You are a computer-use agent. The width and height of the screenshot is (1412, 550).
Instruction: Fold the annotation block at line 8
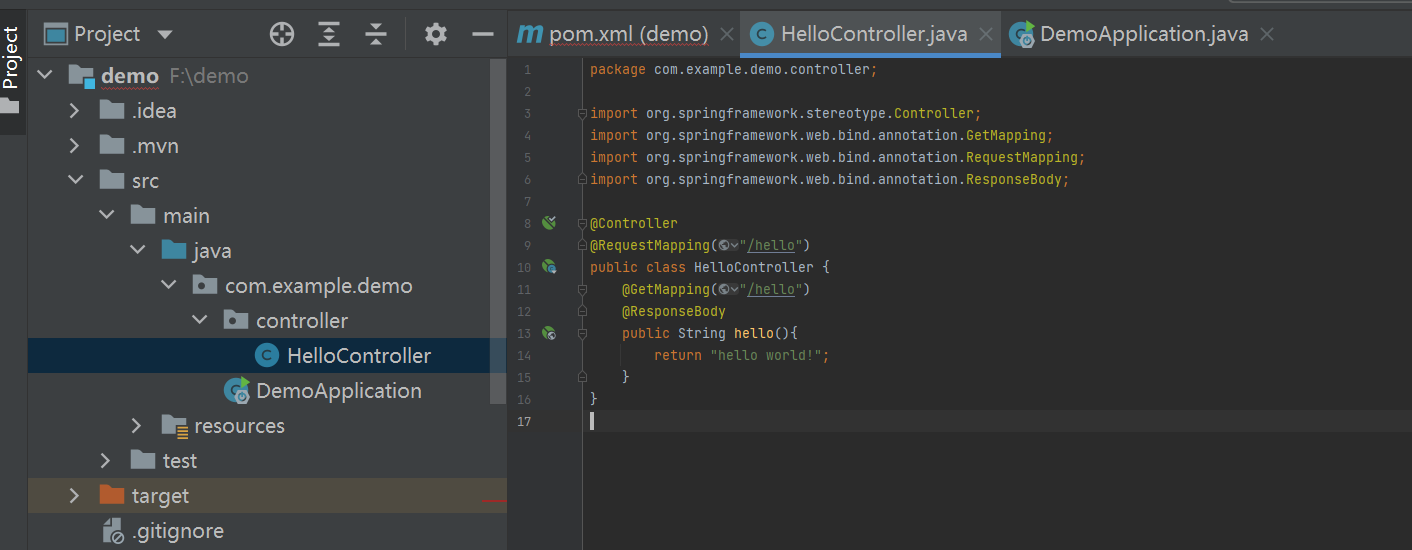tap(582, 224)
